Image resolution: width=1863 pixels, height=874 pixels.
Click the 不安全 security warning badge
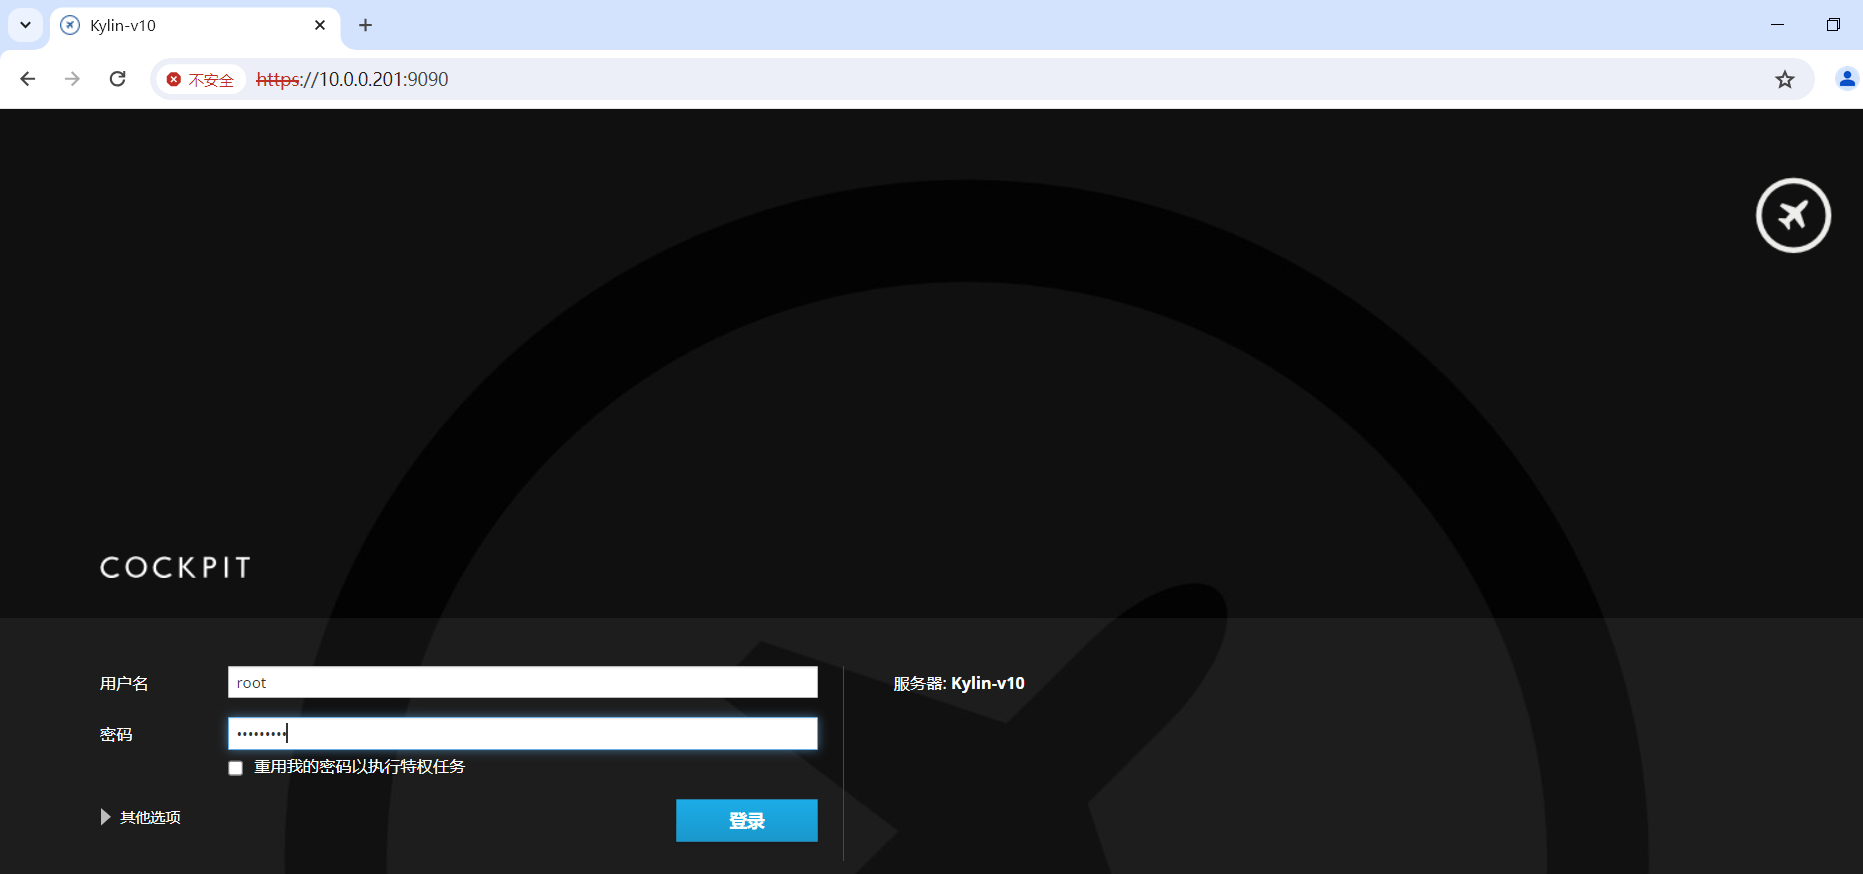click(x=201, y=80)
